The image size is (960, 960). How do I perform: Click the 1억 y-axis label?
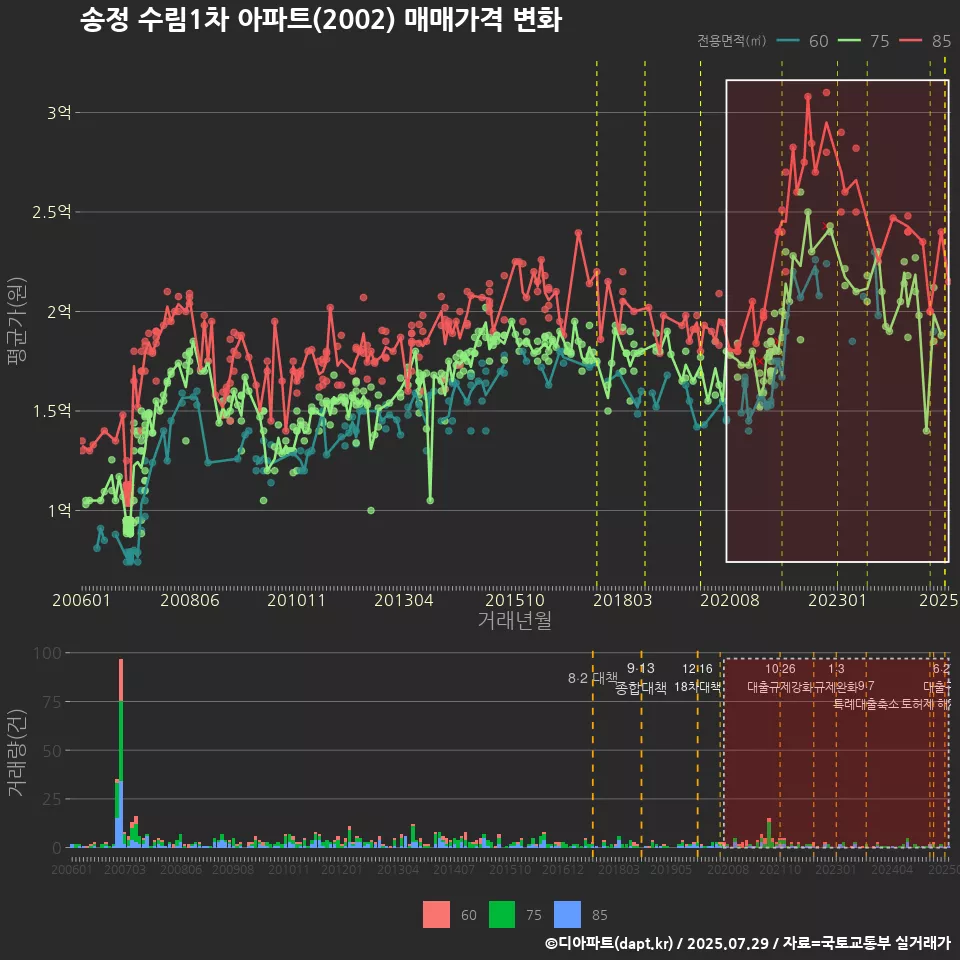pyautogui.click(x=59, y=511)
